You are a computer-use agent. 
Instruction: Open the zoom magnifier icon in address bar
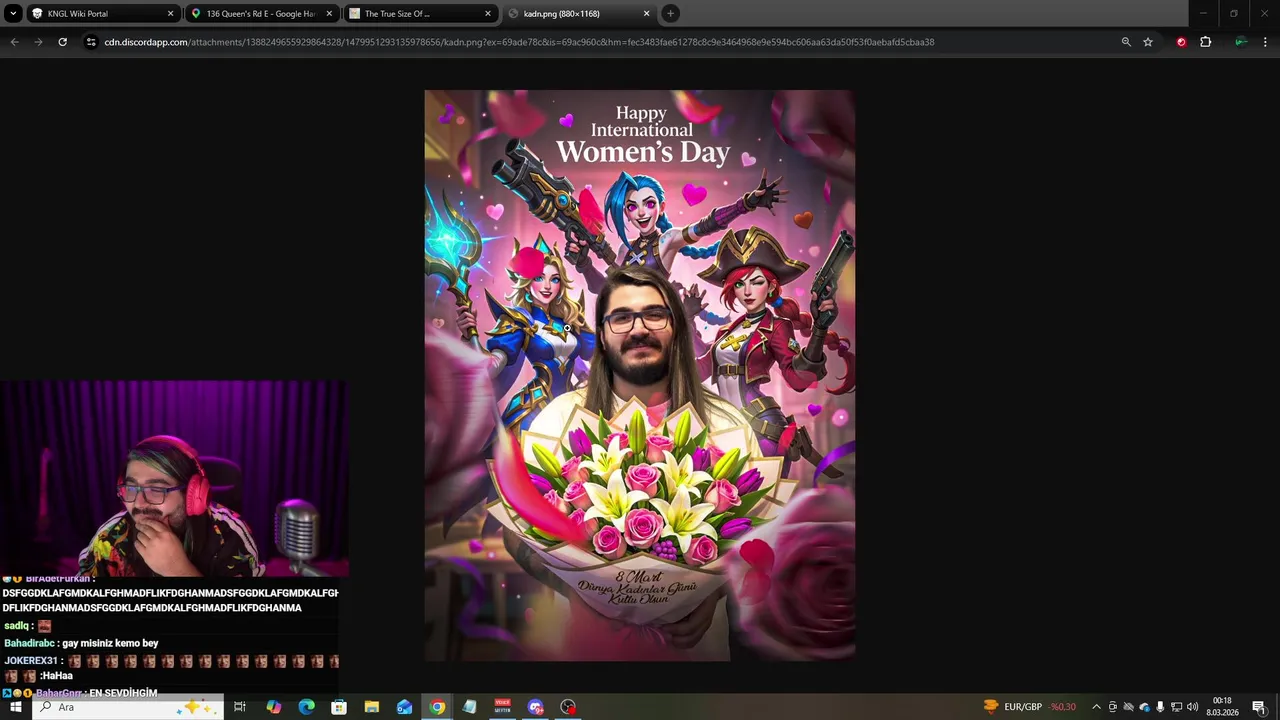[1126, 42]
